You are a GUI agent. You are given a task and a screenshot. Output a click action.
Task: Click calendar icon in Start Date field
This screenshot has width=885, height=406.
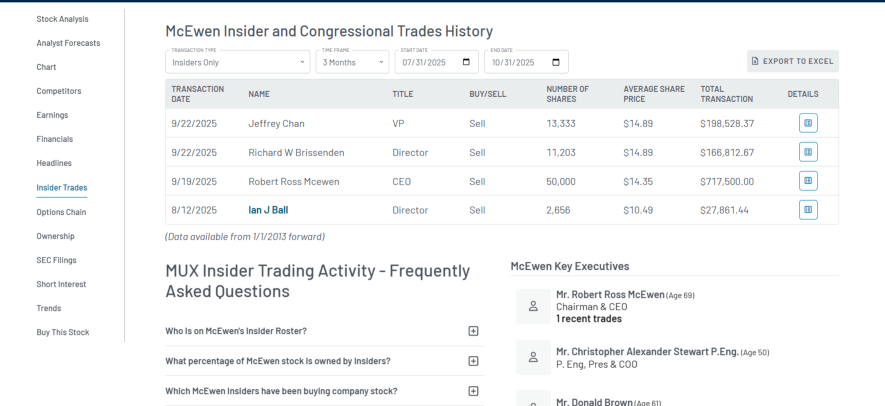pos(464,62)
